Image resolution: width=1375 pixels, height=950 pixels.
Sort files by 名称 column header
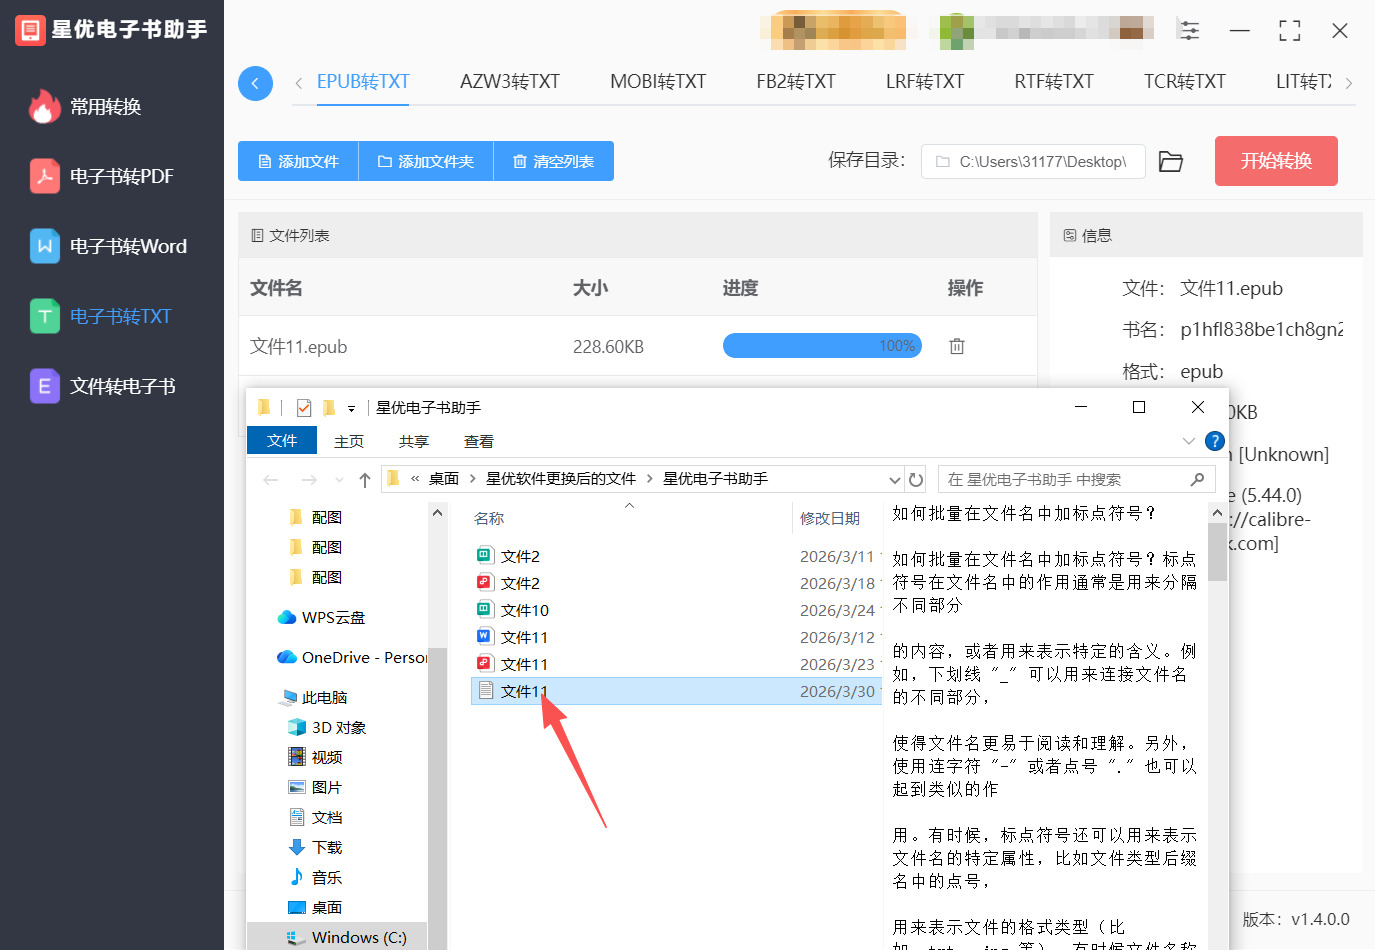click(489, 518)
